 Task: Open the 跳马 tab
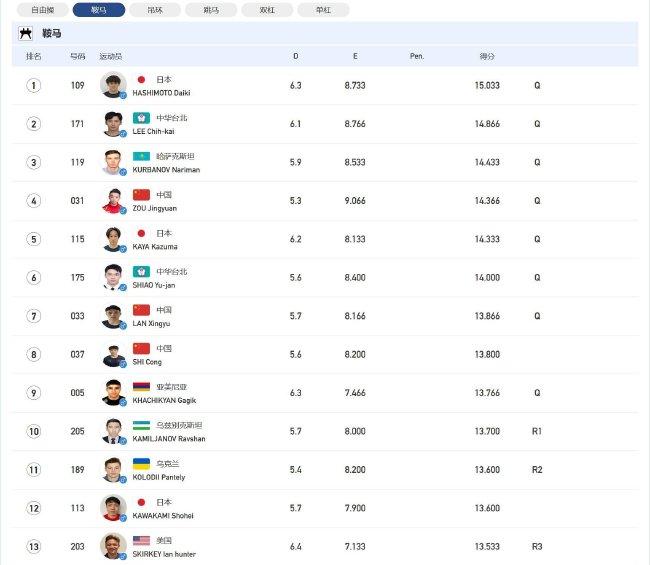211,10
